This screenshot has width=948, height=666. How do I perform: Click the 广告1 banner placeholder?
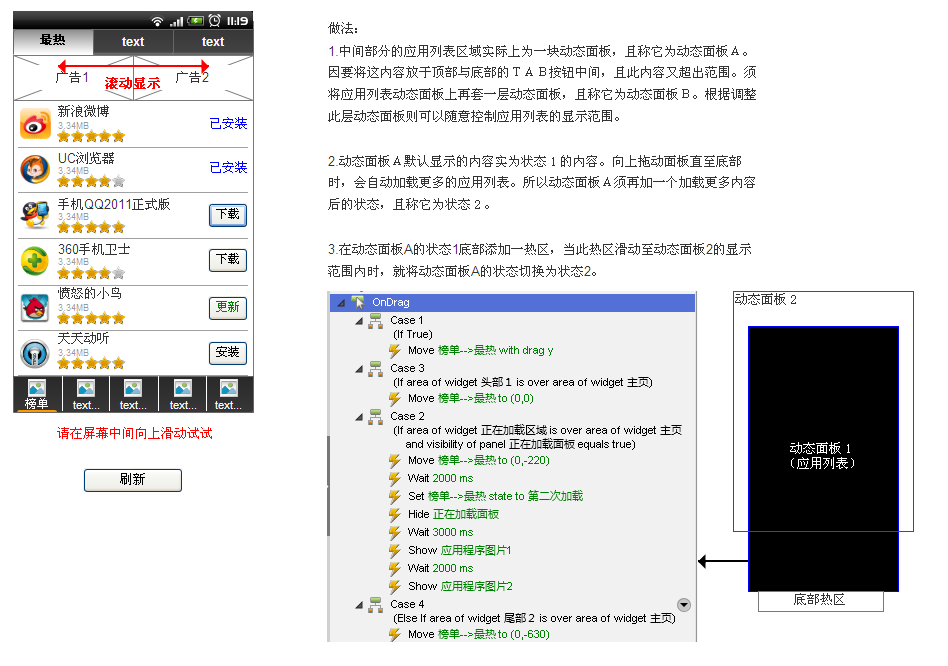click(72, 77)
